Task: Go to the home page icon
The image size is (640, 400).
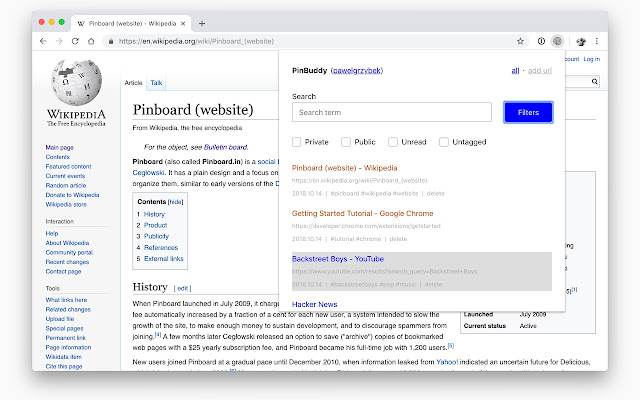Action: [x=91, y=41]
